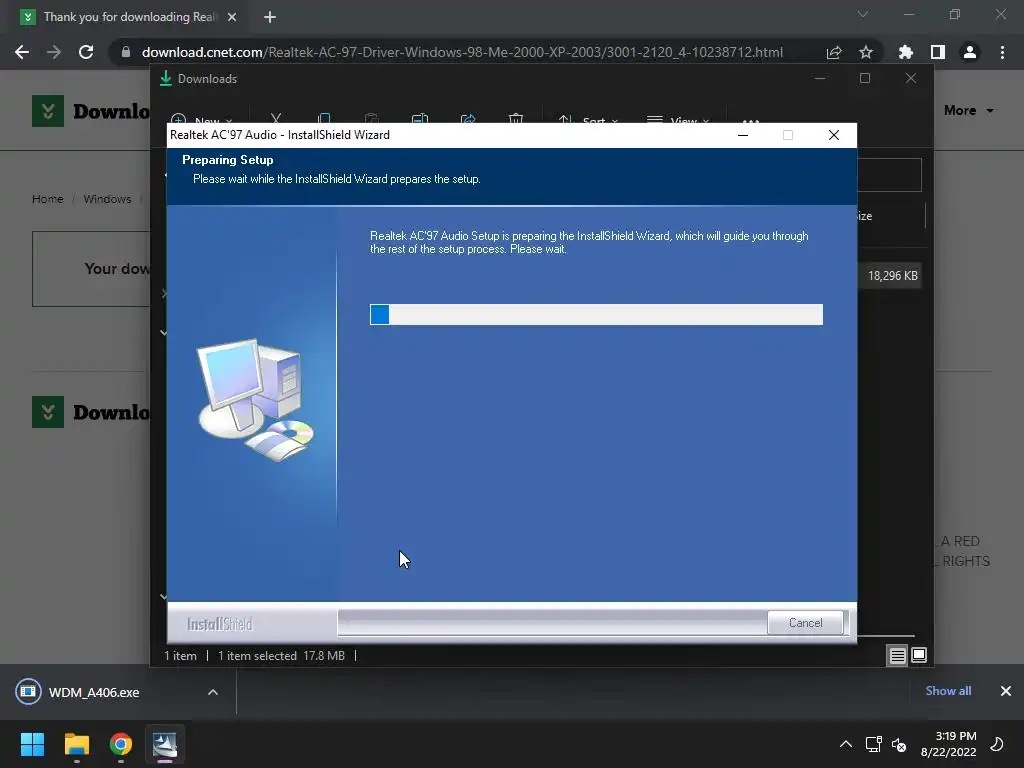Click the address bar with download.cnet.com URL
The image size is (1024, 768).
pos(462,52)
